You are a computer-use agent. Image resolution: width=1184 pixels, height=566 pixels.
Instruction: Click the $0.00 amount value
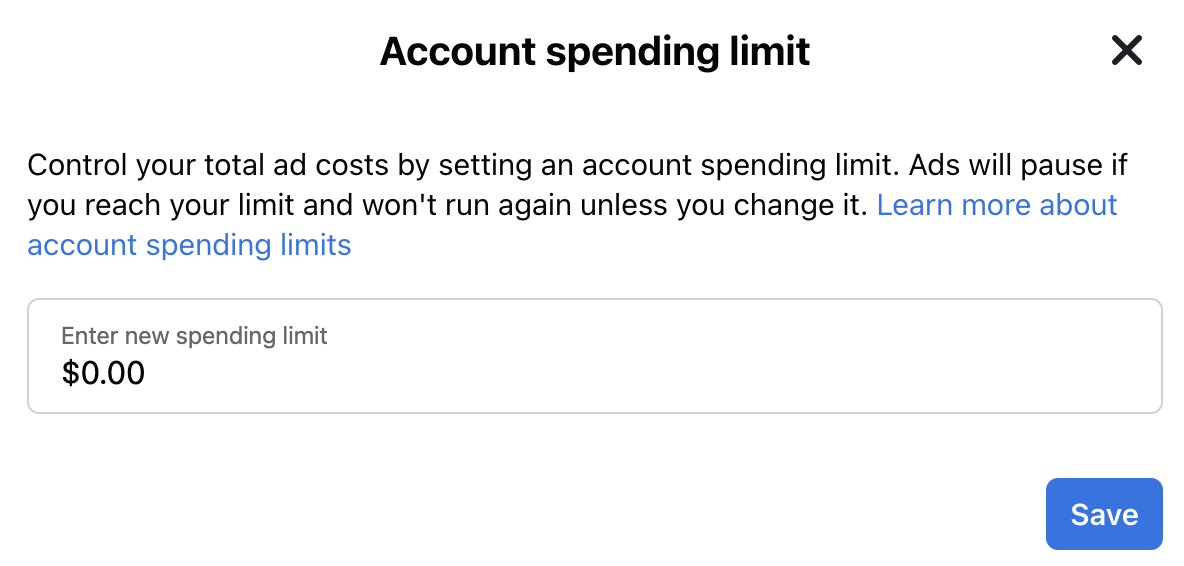(103, 374)
